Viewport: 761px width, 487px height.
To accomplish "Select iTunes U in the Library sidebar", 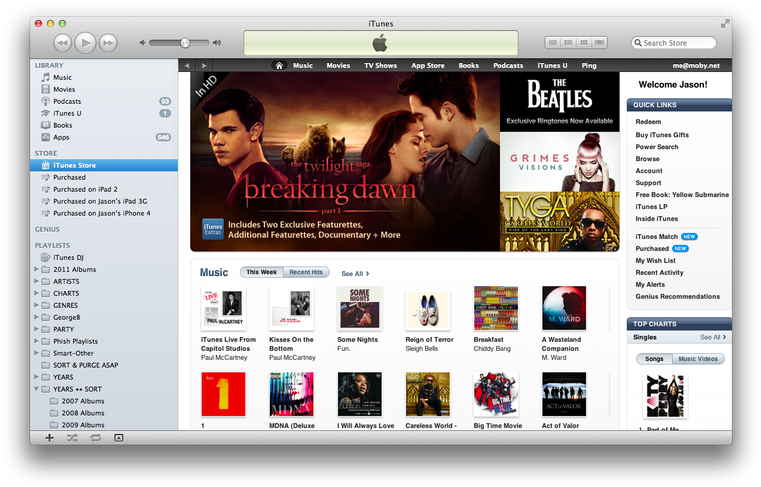I will click(x=104, y=113).
